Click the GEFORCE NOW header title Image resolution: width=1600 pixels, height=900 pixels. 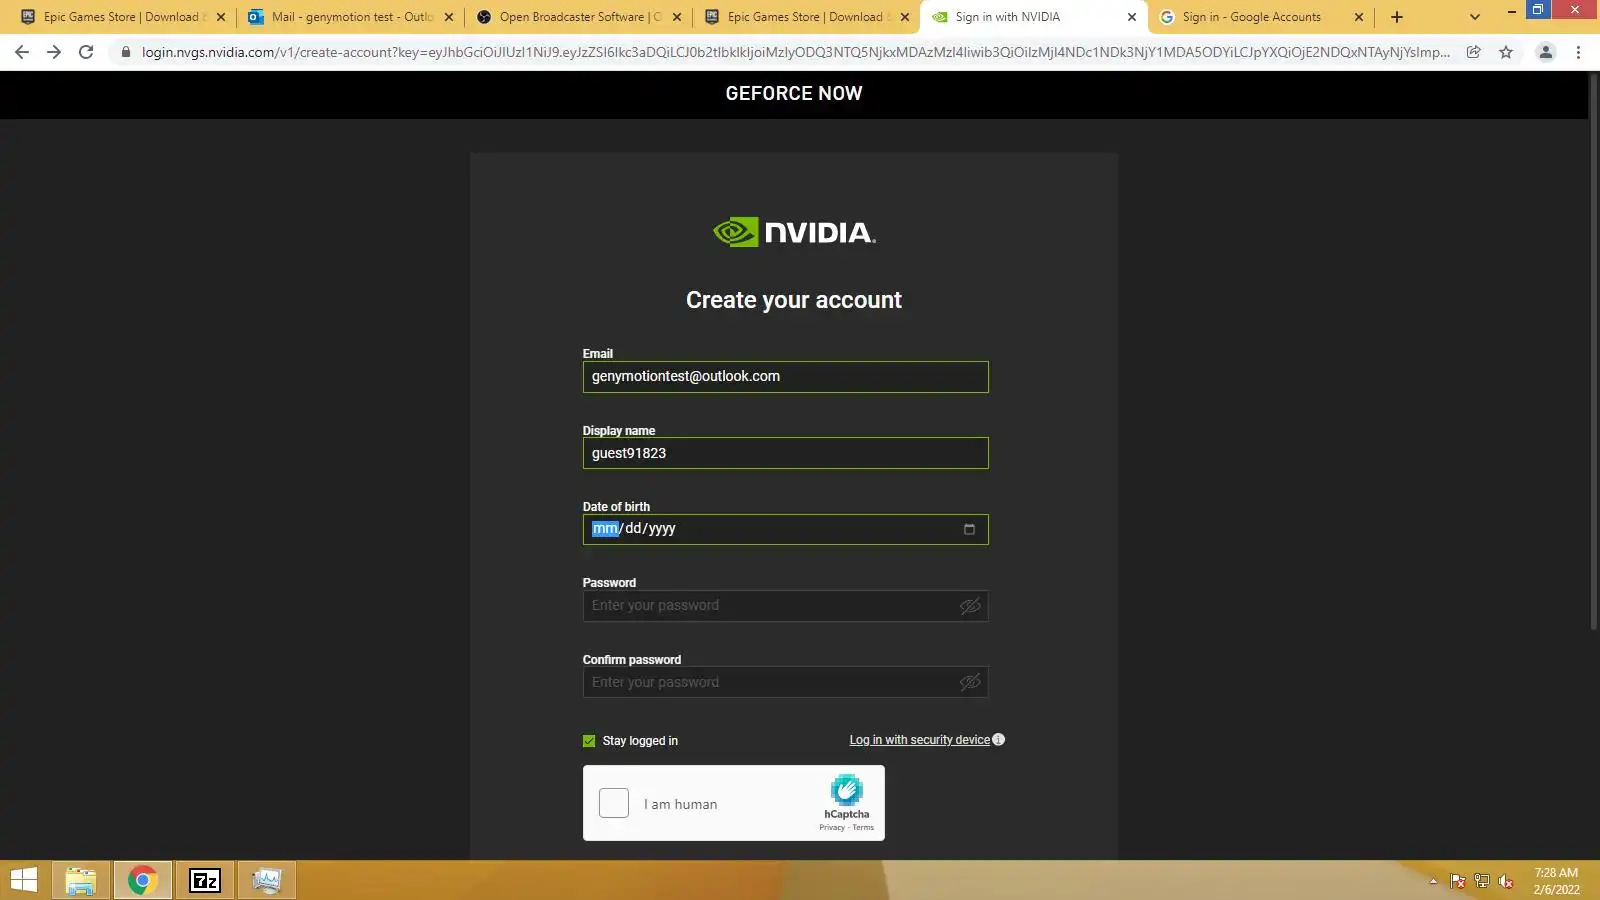point(794,93)
